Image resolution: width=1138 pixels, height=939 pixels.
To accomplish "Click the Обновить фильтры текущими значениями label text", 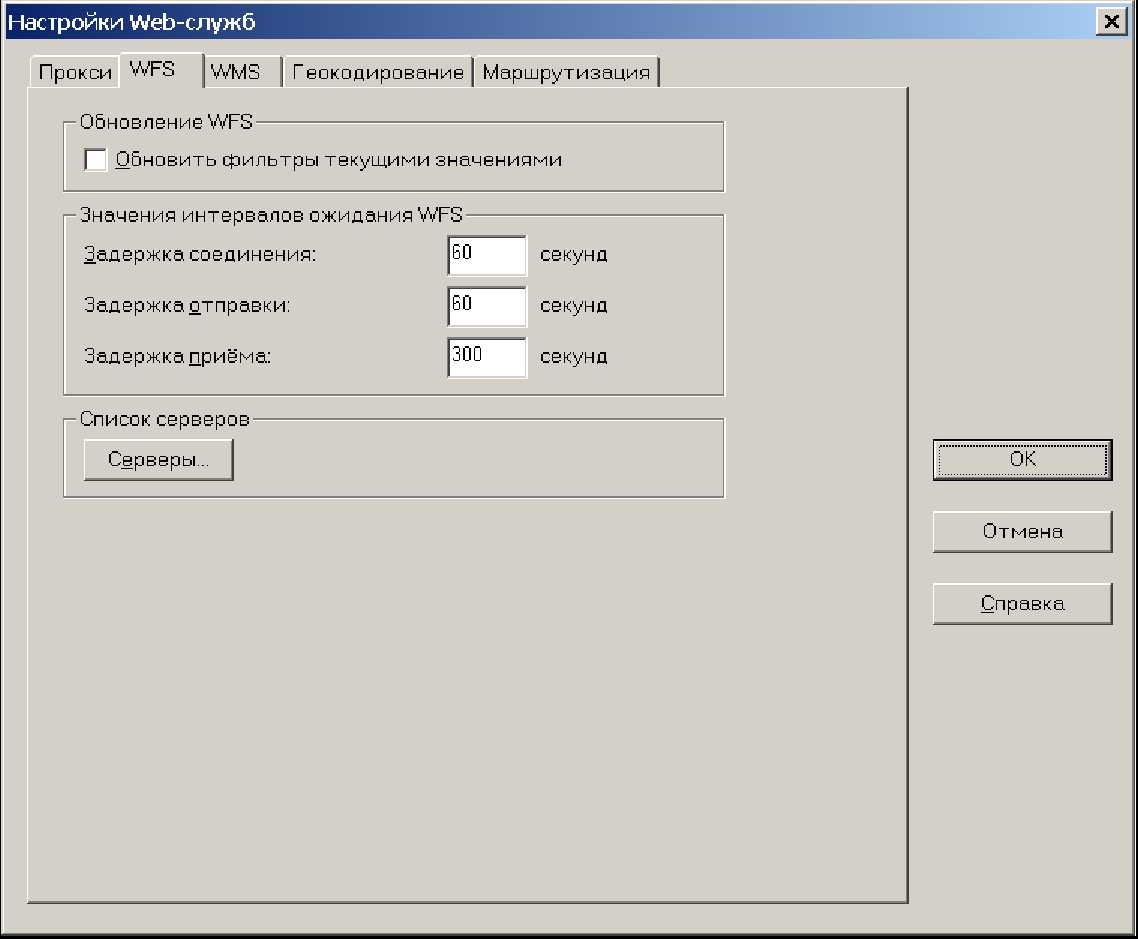I will pos(338,160).
